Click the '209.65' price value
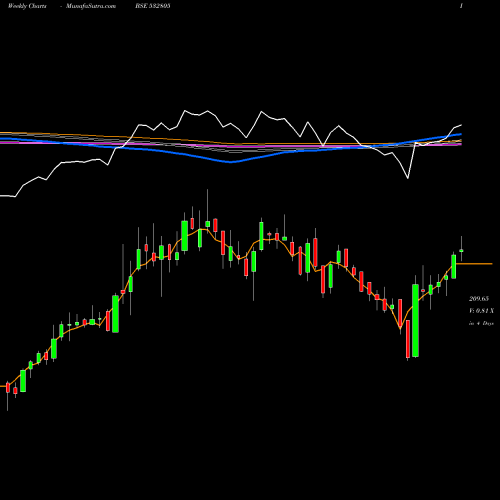The image size is (500, 500). click(x=479, y=299)
